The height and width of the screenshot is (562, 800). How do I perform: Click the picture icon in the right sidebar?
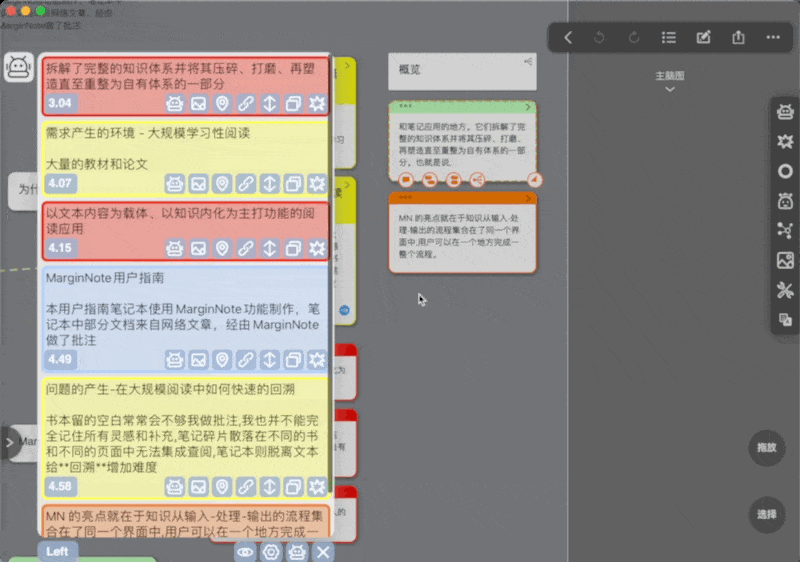pos(785,260)
